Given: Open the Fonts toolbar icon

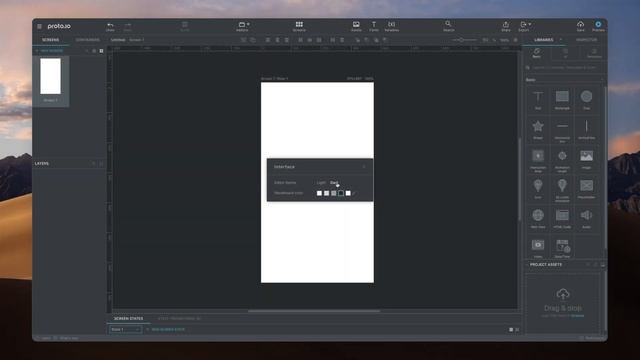Looking at the screenshot, I should coord(373,27).
